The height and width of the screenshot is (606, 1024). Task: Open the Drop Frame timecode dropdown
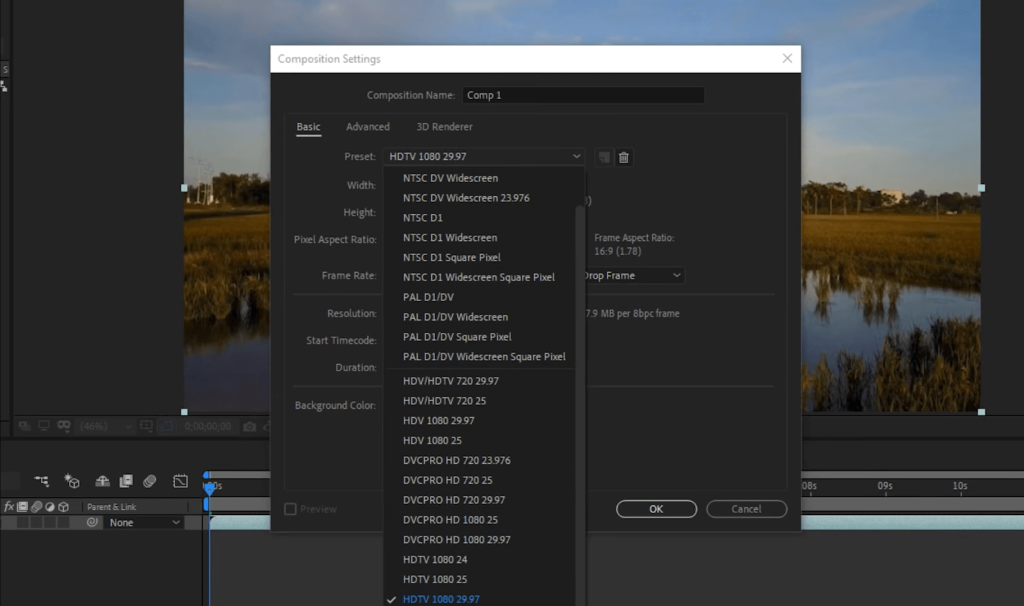(x=630, y=275)
